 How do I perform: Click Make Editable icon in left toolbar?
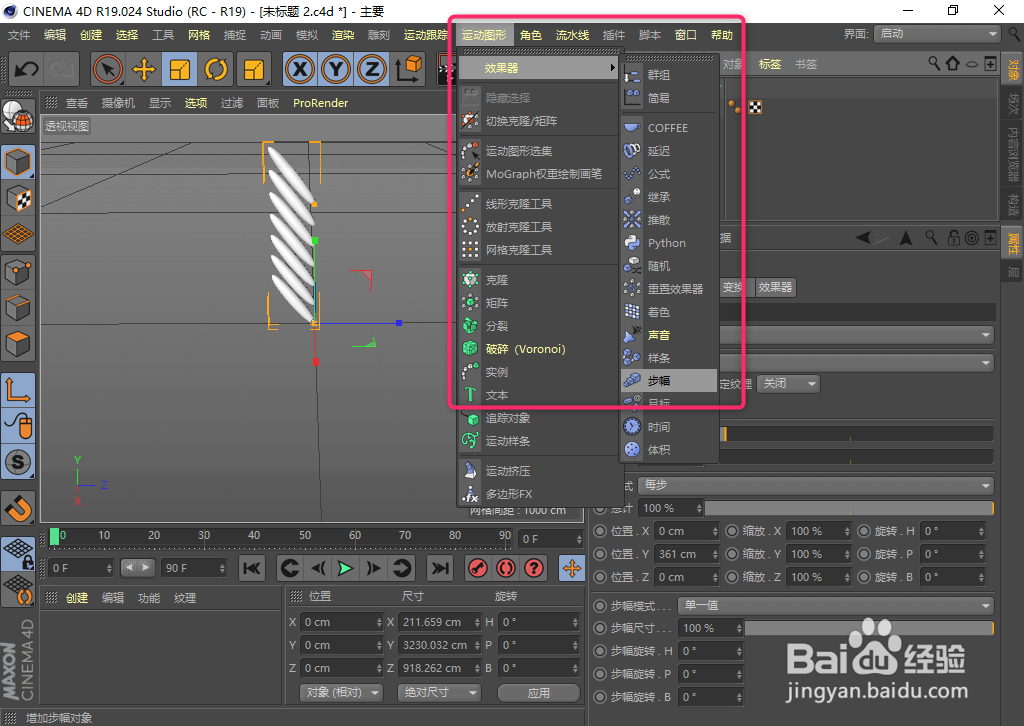click(x=18, y=117)
